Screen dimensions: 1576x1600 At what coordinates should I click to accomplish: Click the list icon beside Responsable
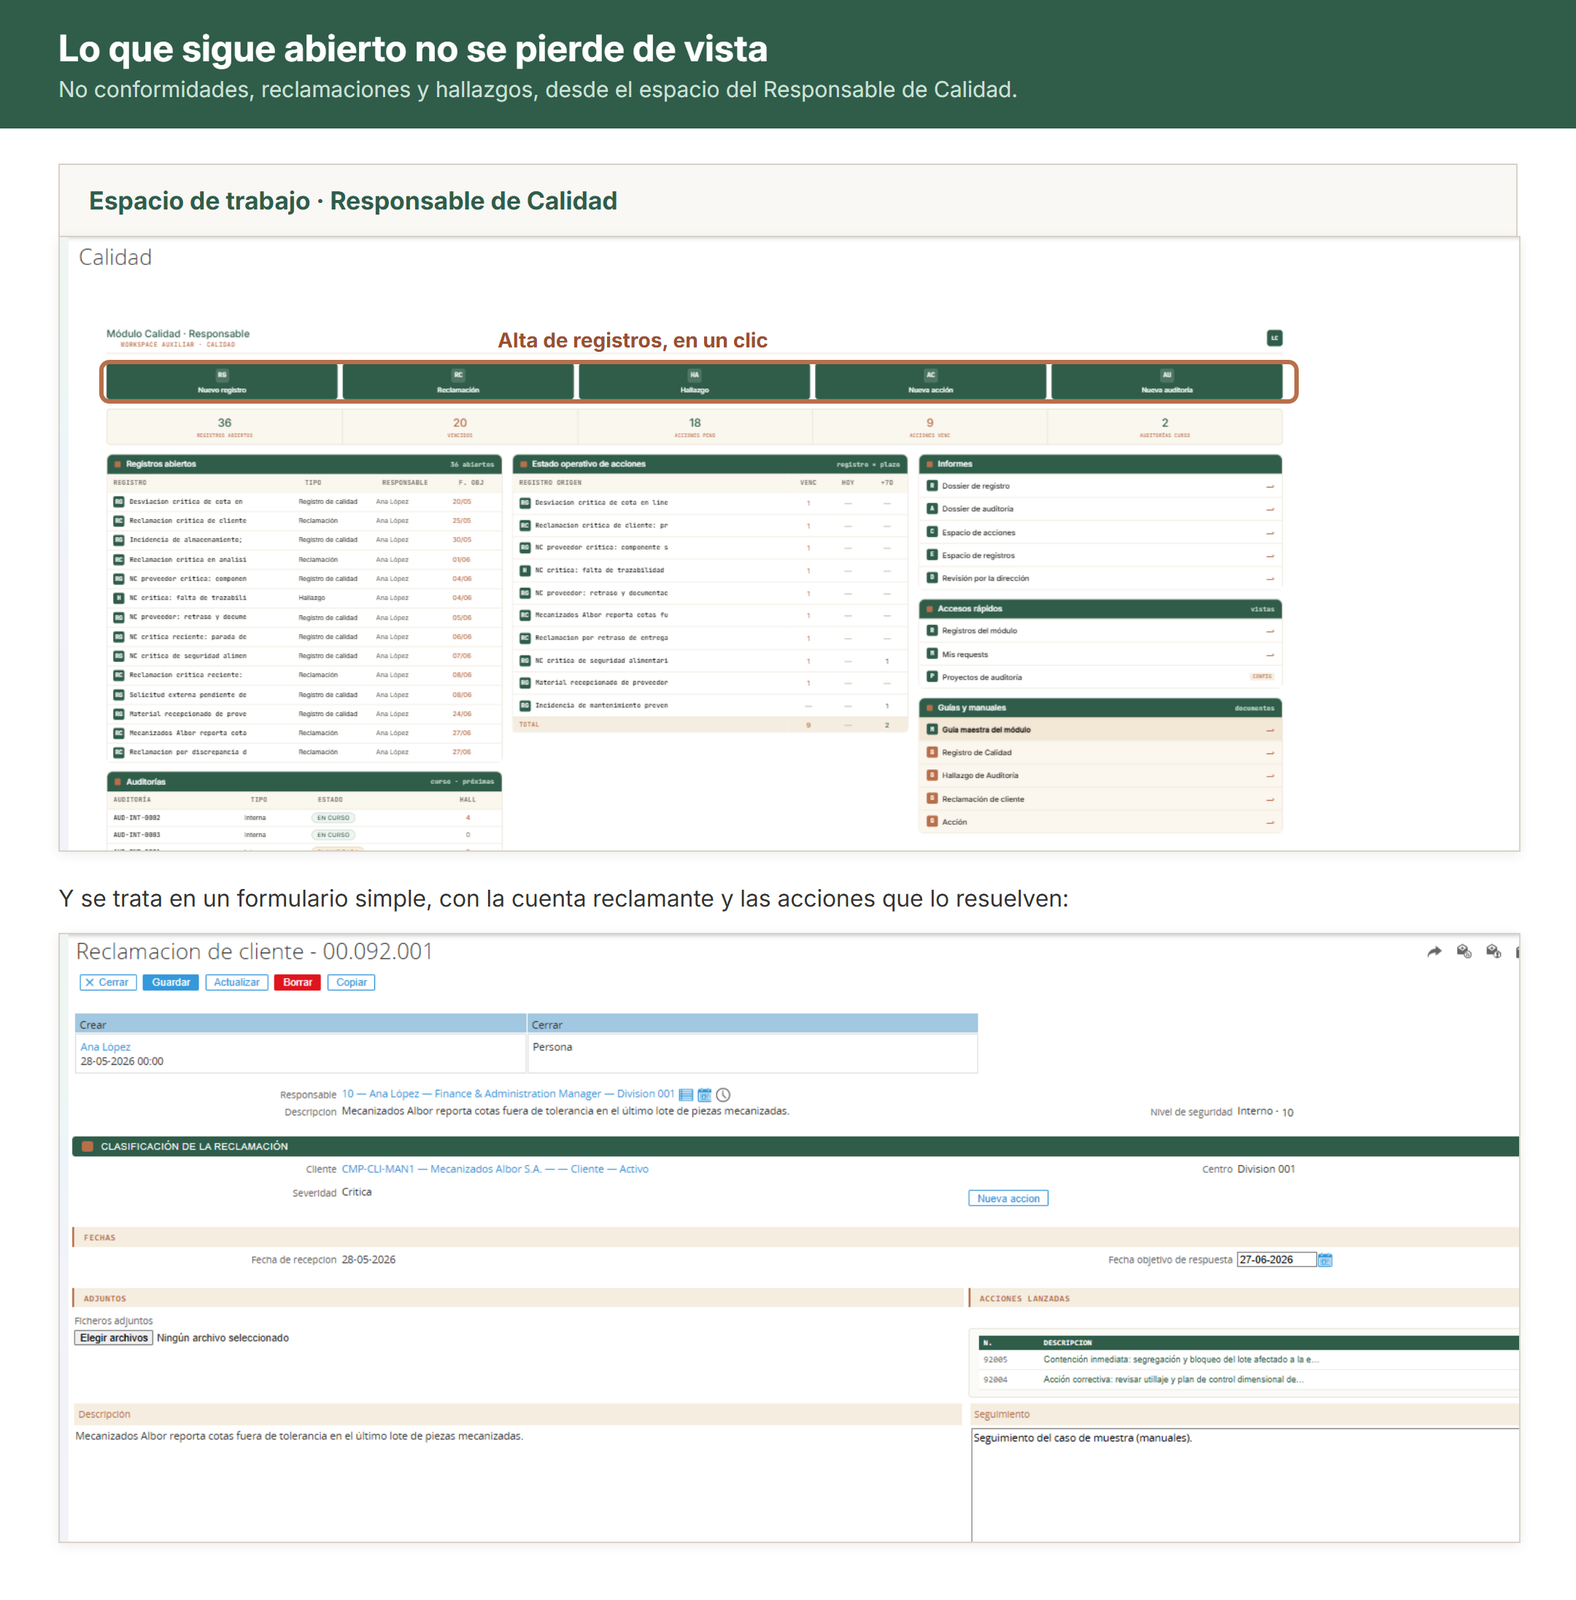click(686, 1095)
